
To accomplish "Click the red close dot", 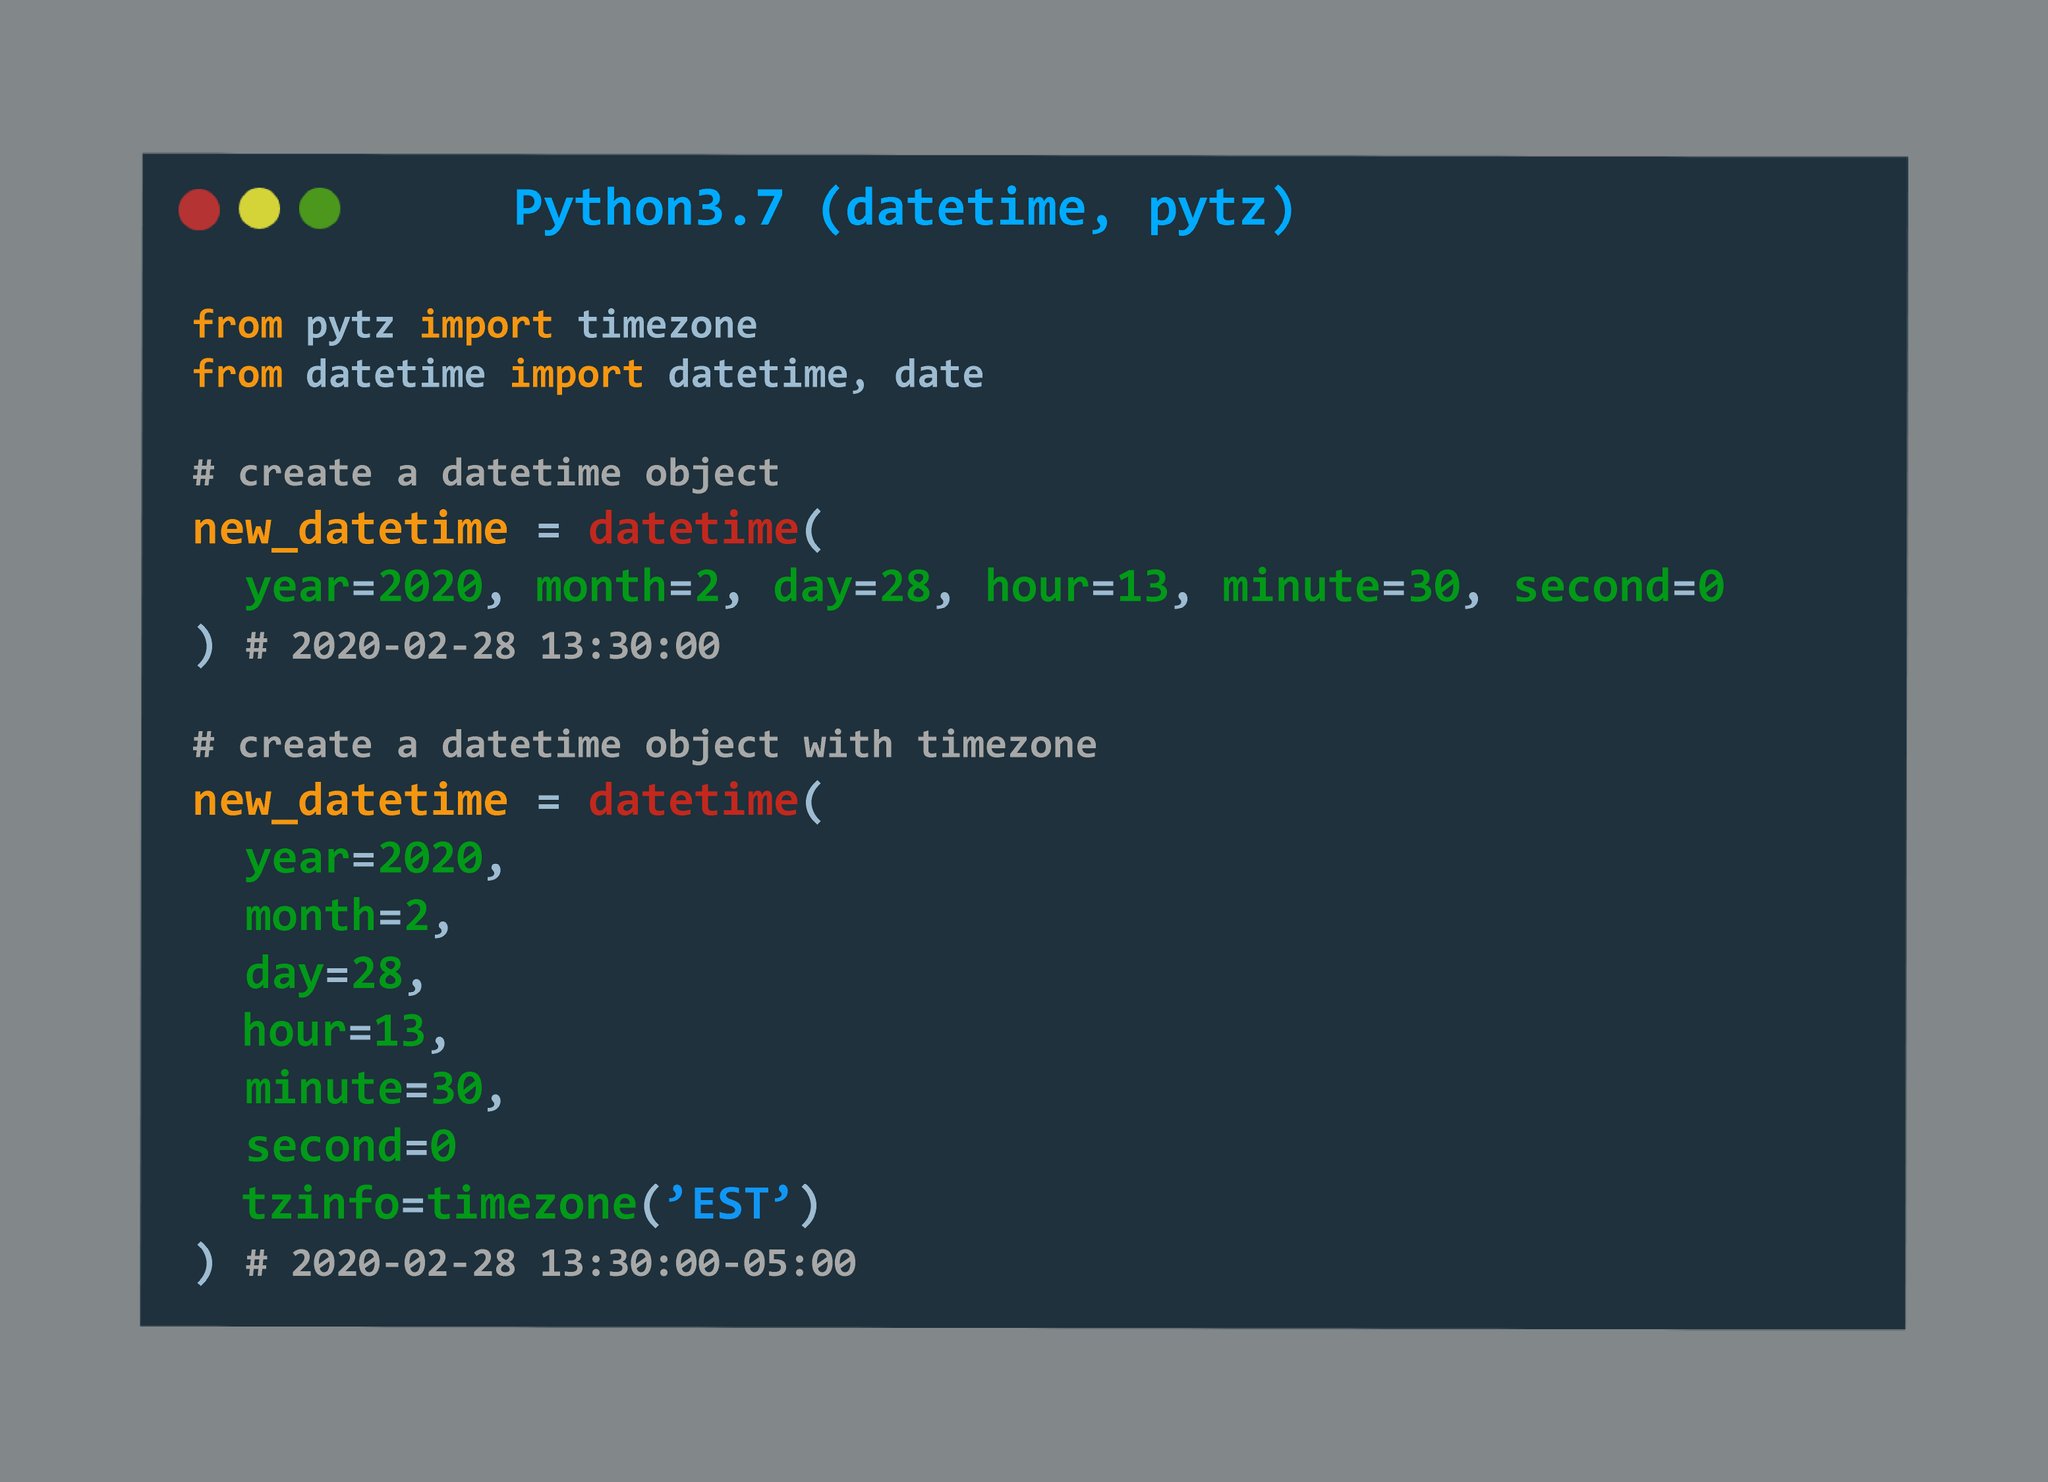I will click(x=199, y=210).
